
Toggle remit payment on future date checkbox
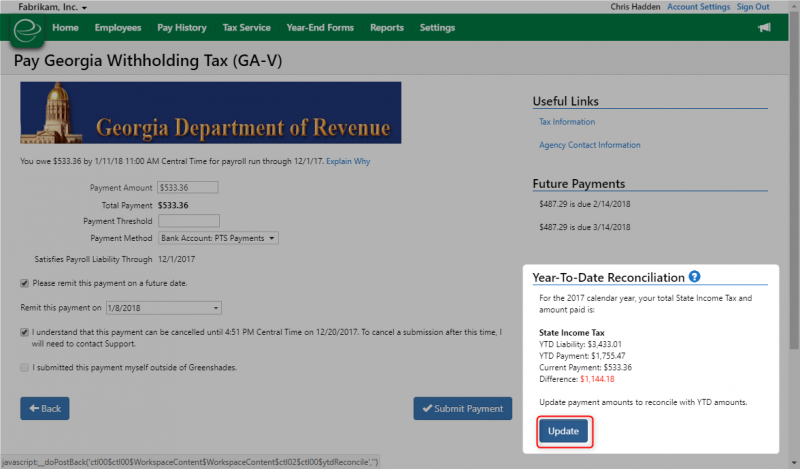(24, 283)
